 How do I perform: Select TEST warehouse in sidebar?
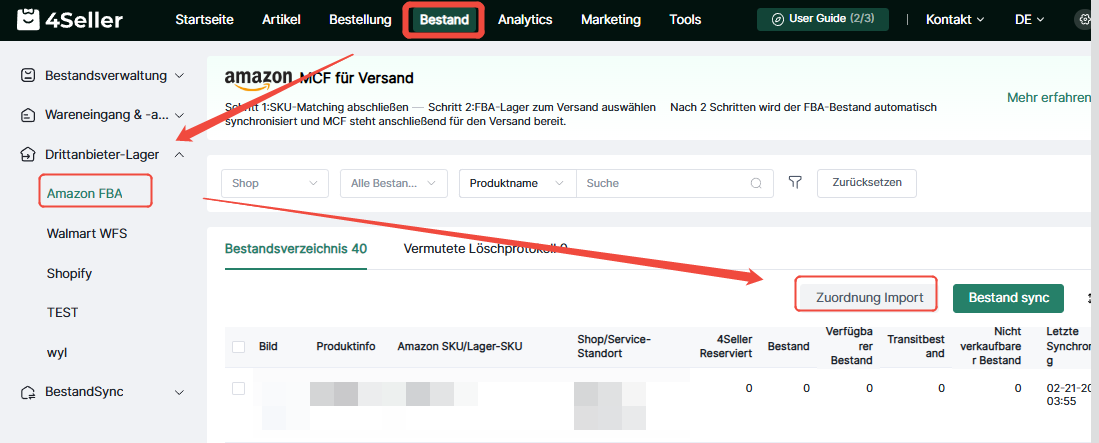pos(62,313)
